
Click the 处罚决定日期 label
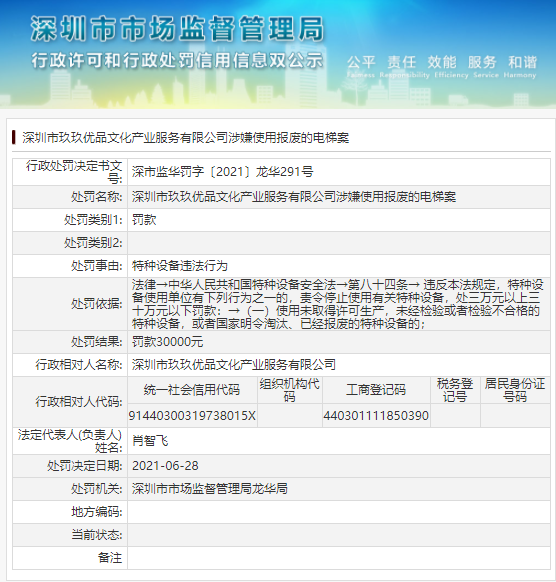85,466
